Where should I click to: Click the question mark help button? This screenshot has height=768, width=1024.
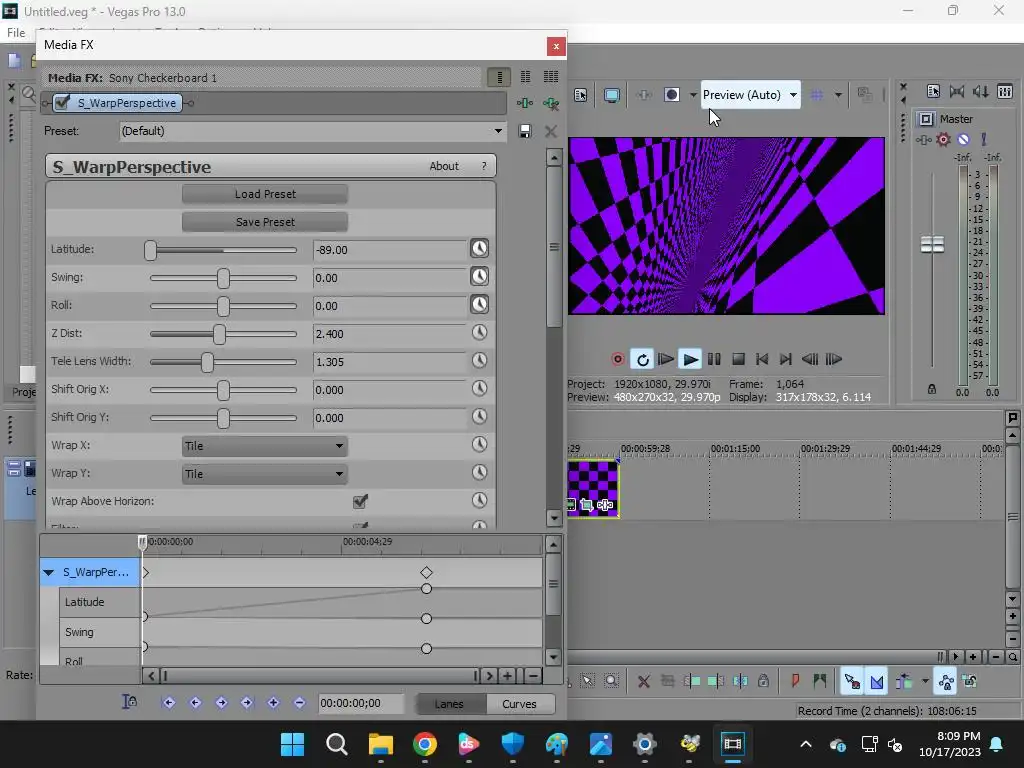pyautogui.click(x=484, y=166)
